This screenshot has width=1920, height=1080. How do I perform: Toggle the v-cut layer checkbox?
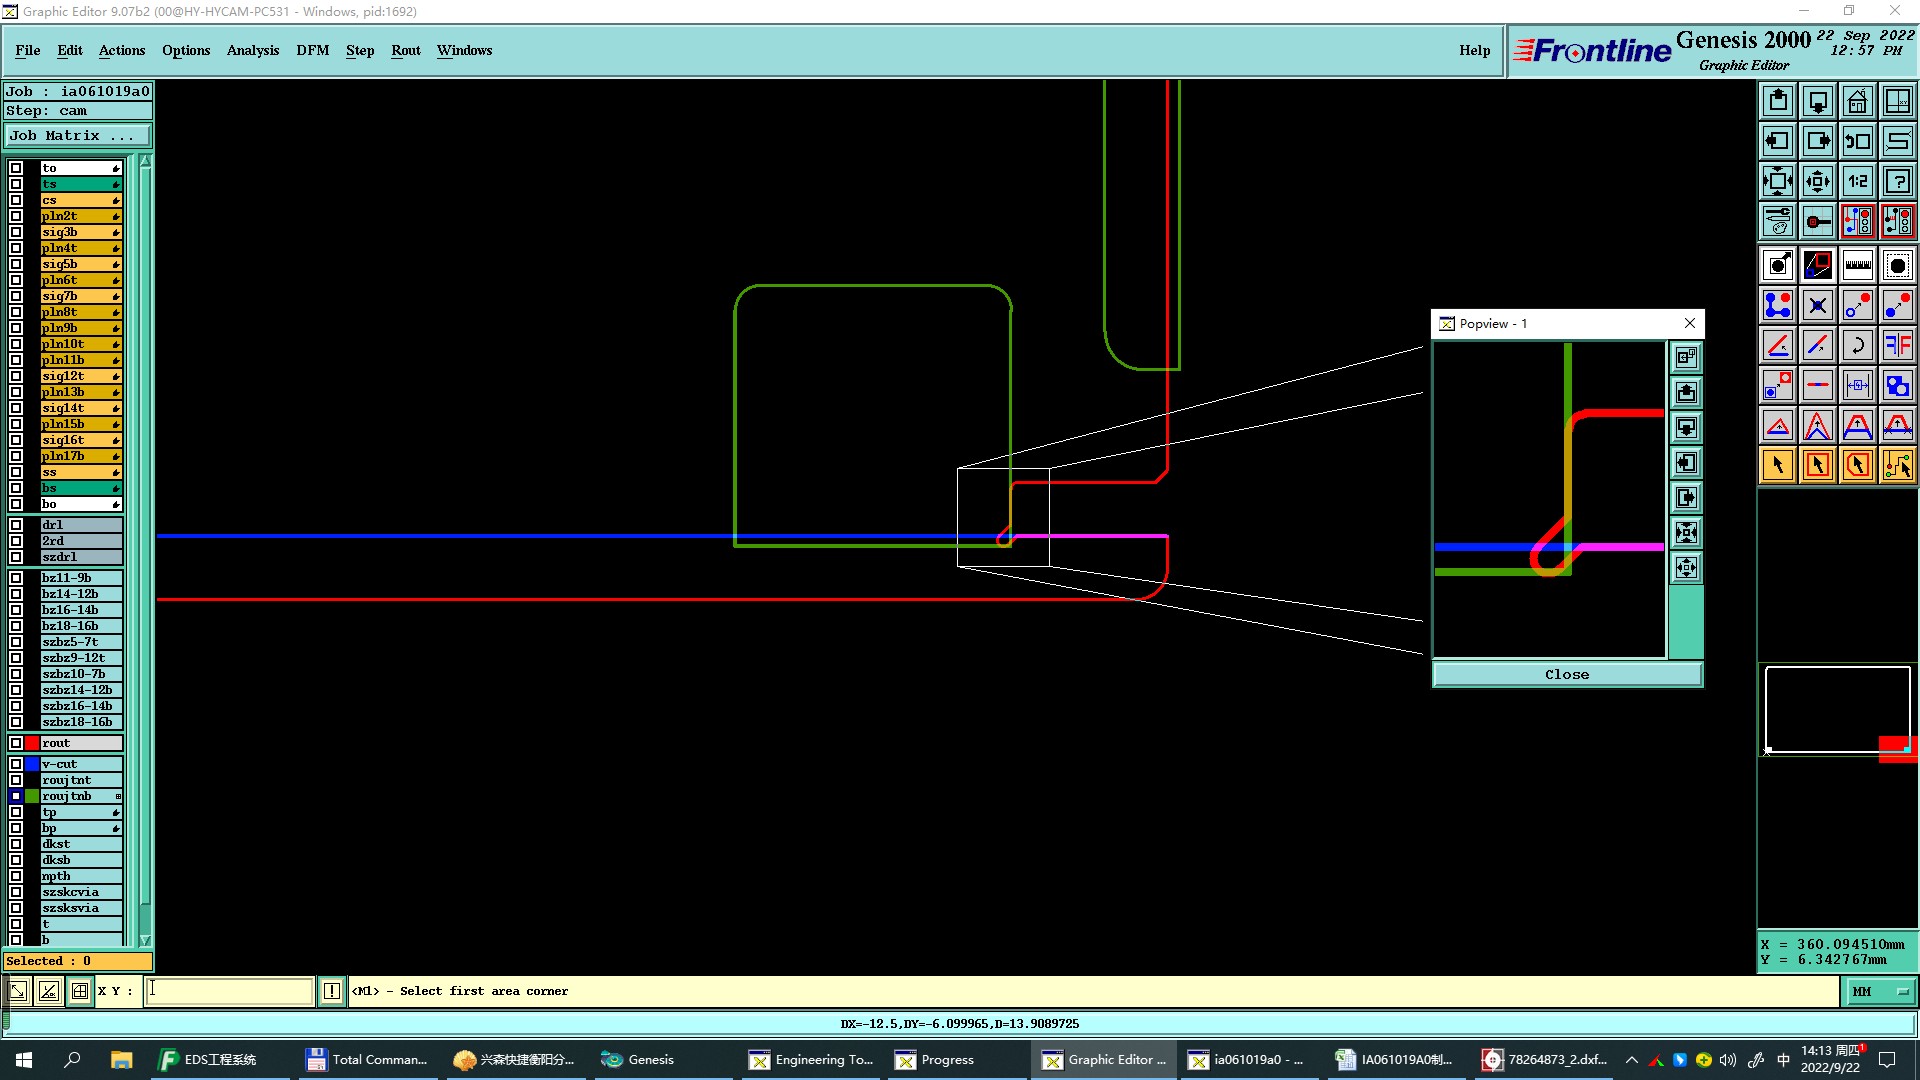coord(16,764)
